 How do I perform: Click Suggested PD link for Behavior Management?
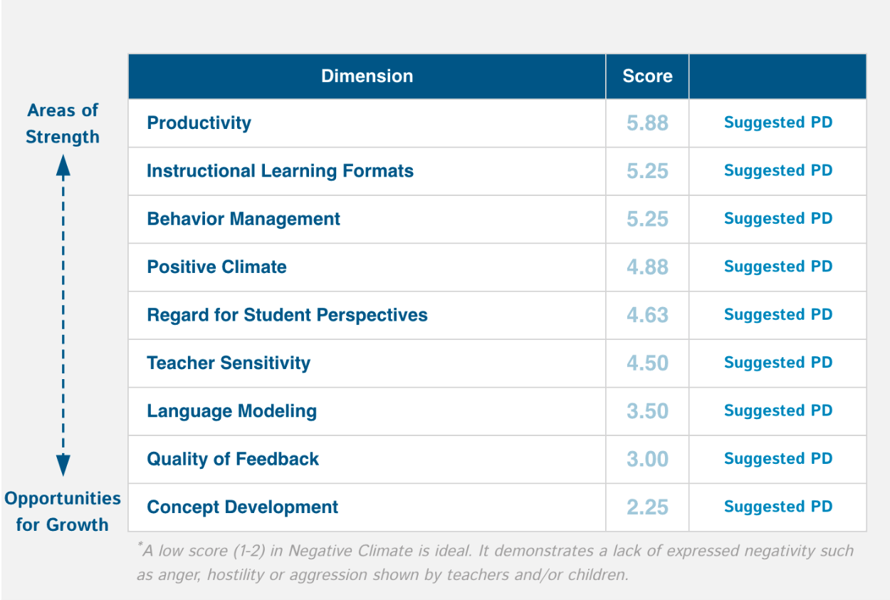pyautogui.click(x=778, y=219)
